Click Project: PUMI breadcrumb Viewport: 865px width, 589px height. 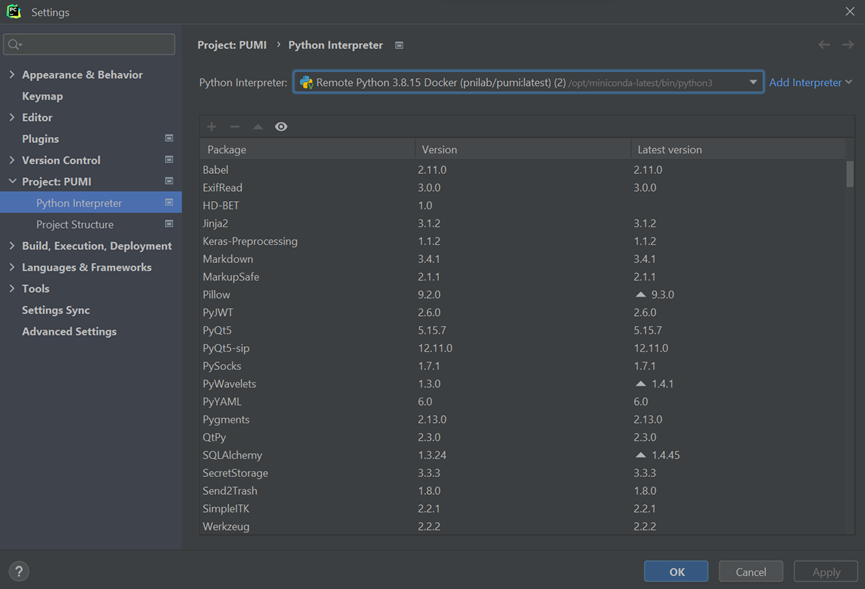232,45
